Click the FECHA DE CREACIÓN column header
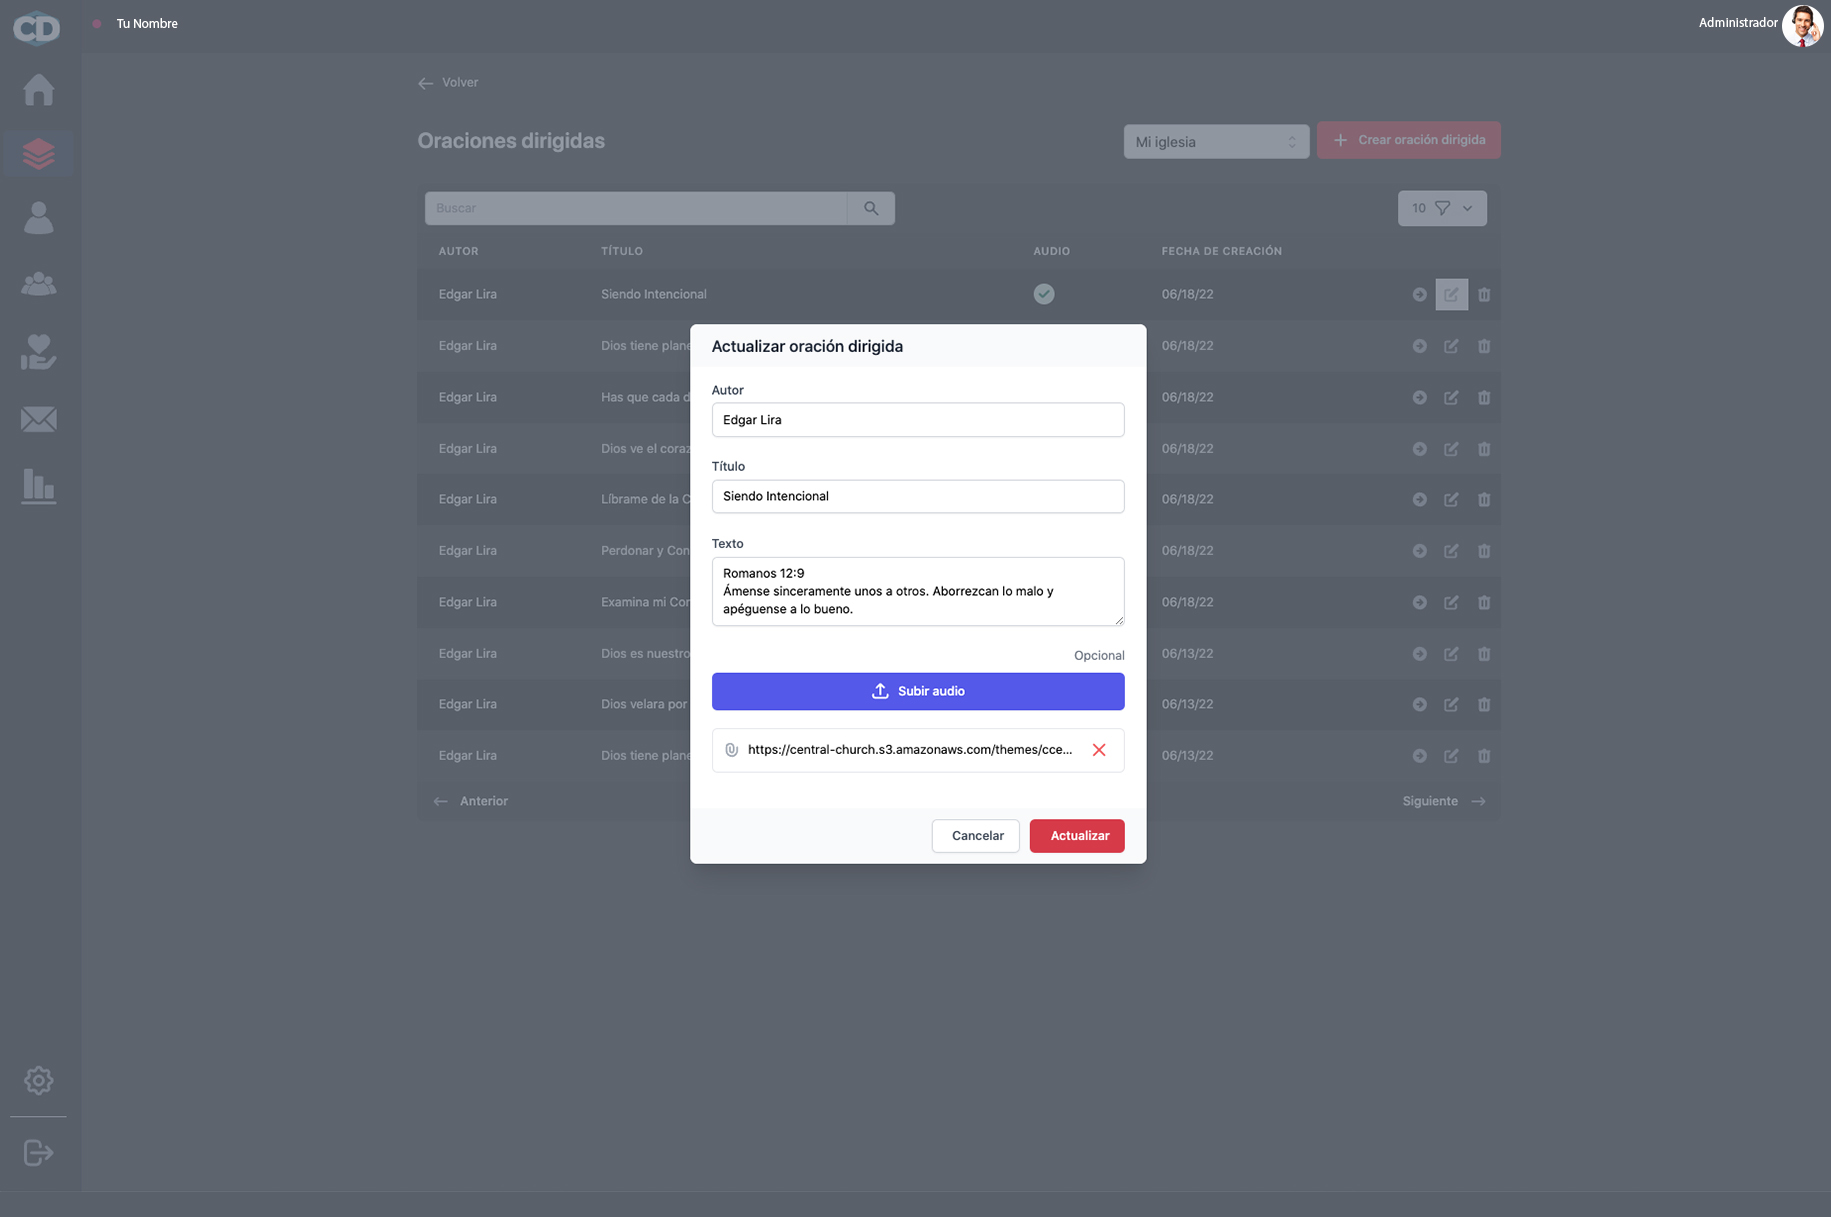 click(x=1222, y=251)
